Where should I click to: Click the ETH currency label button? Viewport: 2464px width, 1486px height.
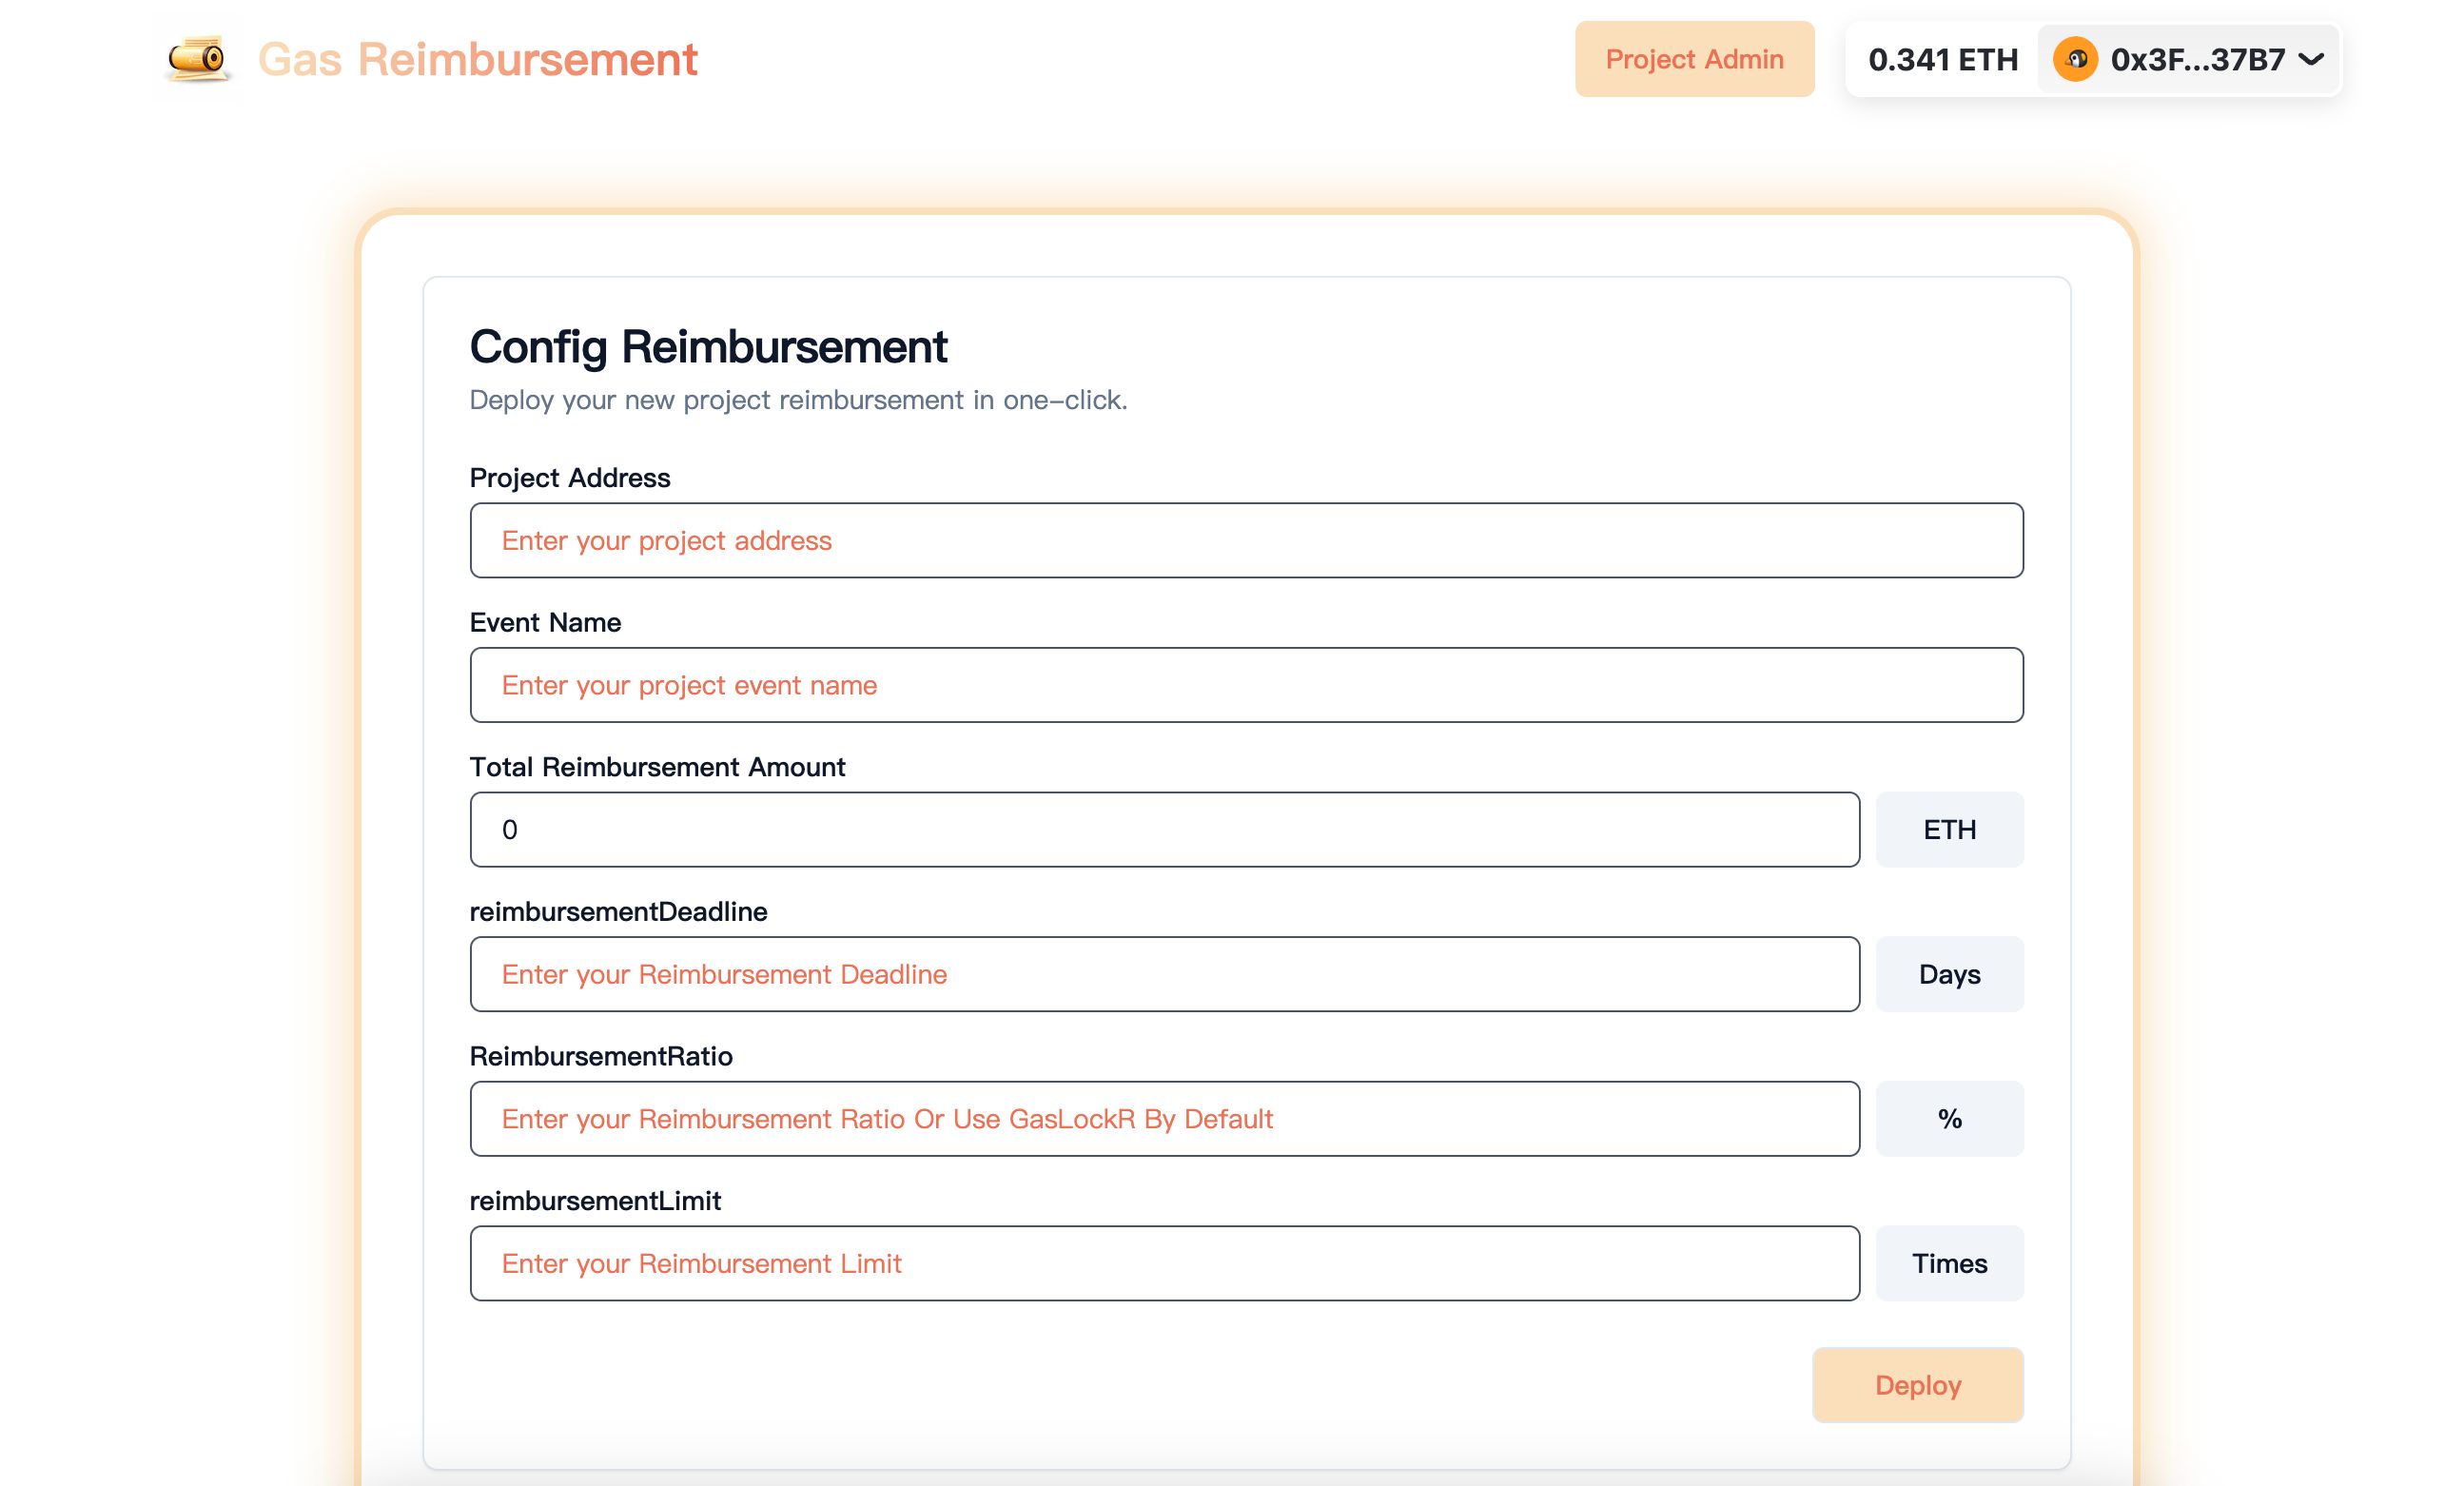pos(1950,828)
